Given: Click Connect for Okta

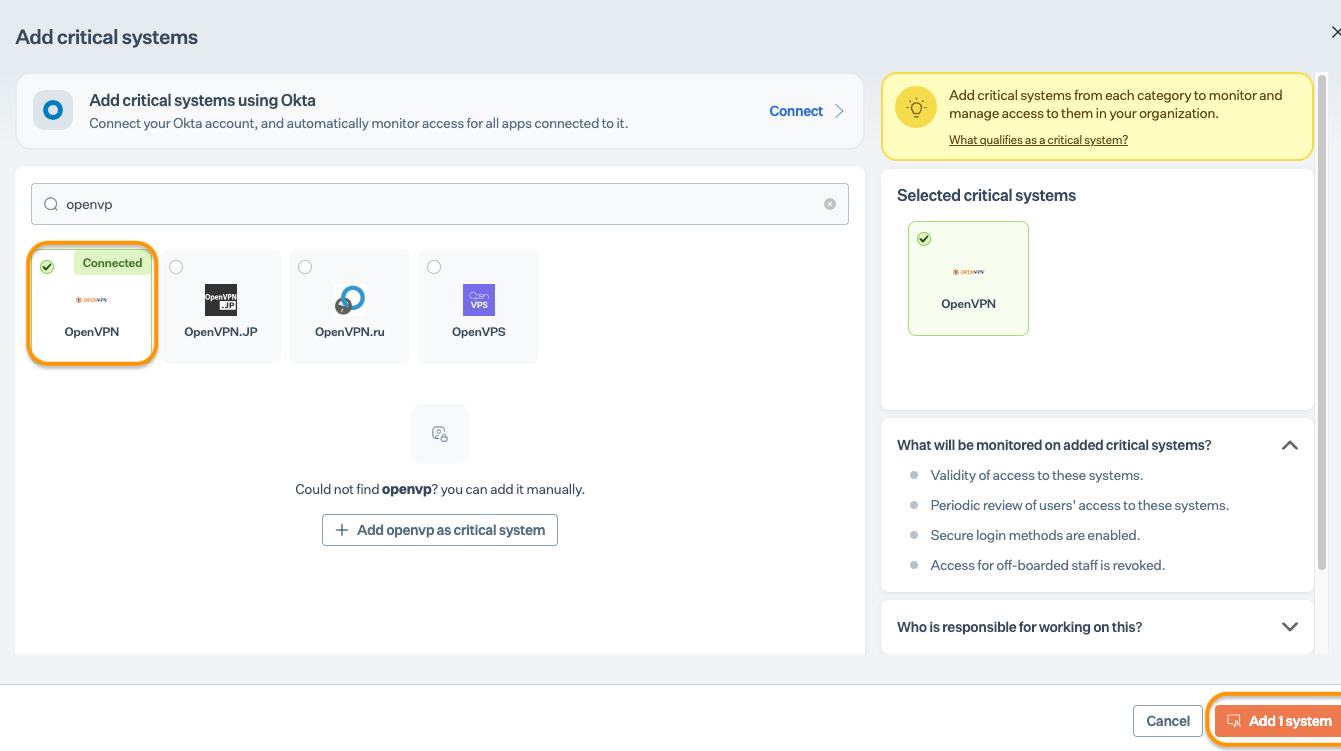Looking at the screenshot, I should click(796, 111).
